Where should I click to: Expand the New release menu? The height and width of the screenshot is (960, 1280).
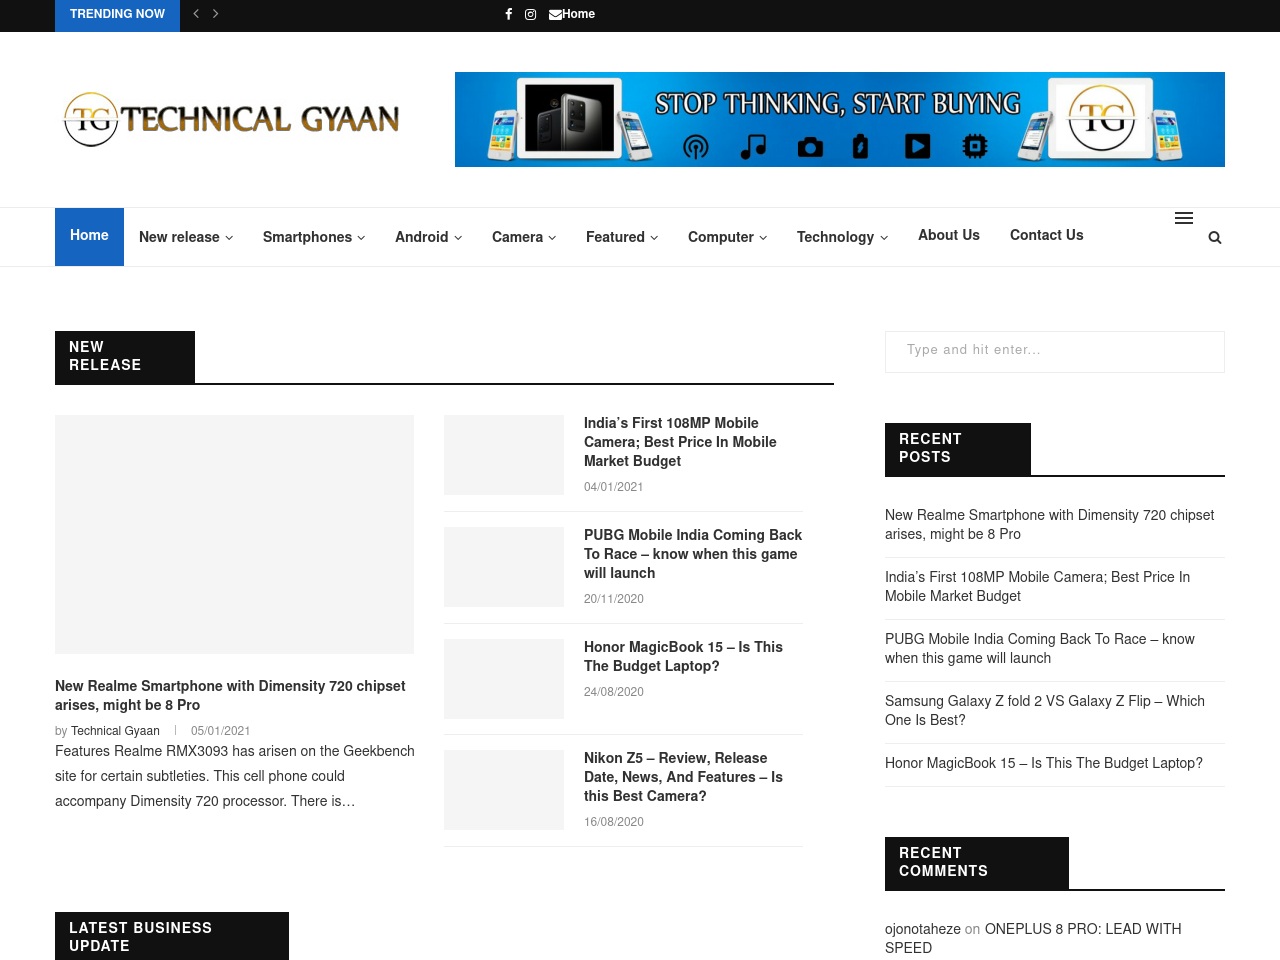[x=186, y=237]
